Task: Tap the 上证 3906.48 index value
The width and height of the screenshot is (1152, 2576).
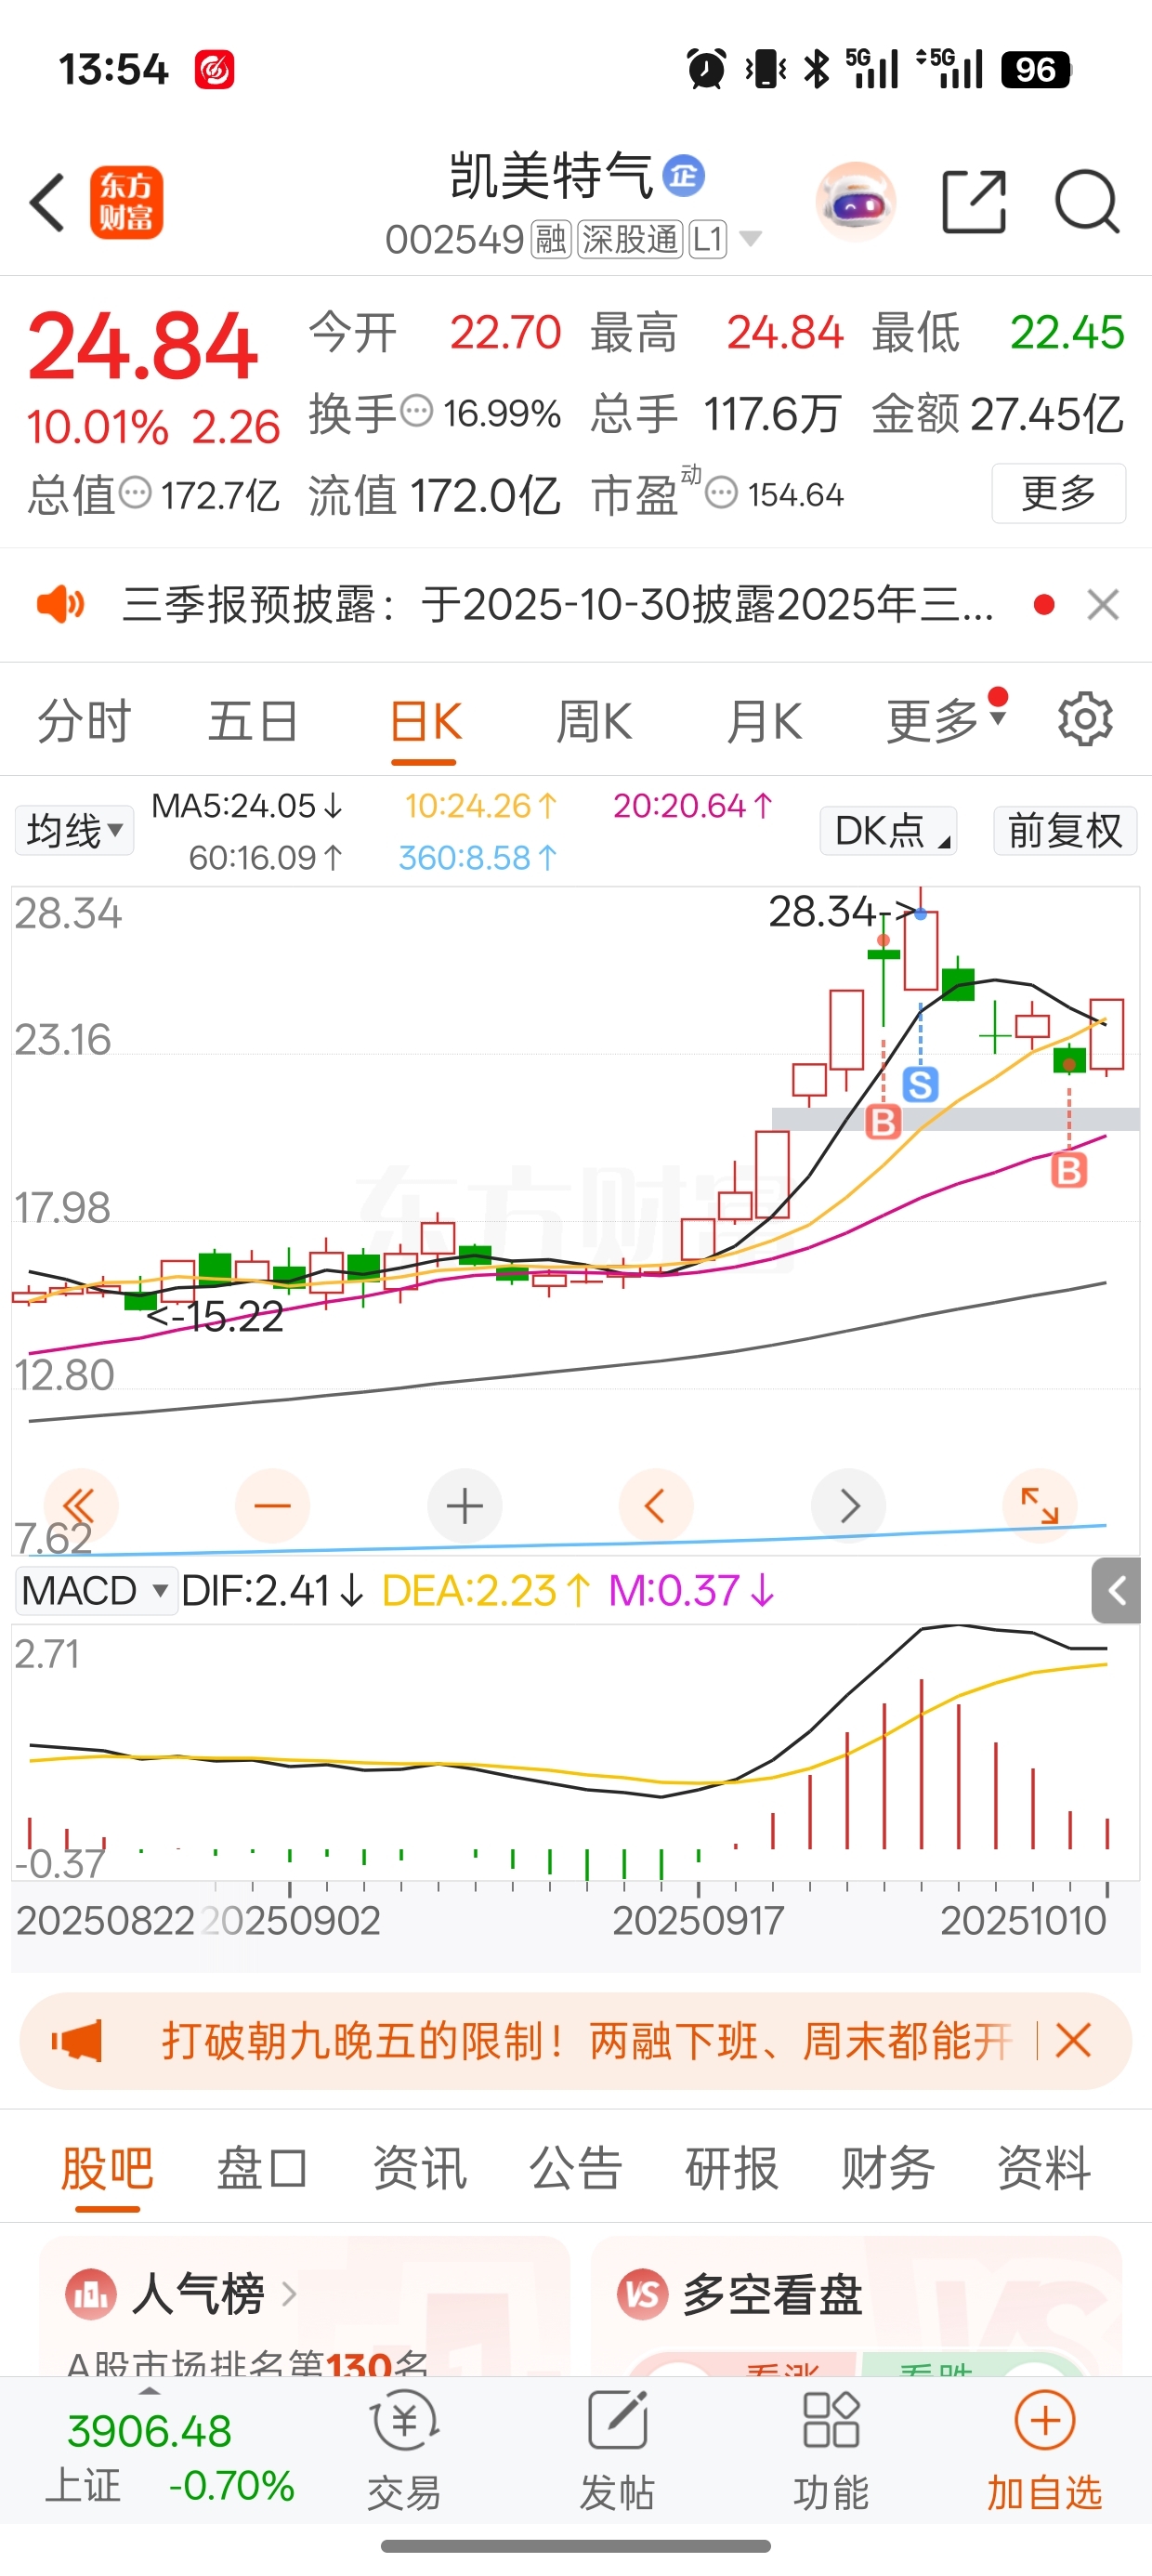Action: [x=149, y=2431]
